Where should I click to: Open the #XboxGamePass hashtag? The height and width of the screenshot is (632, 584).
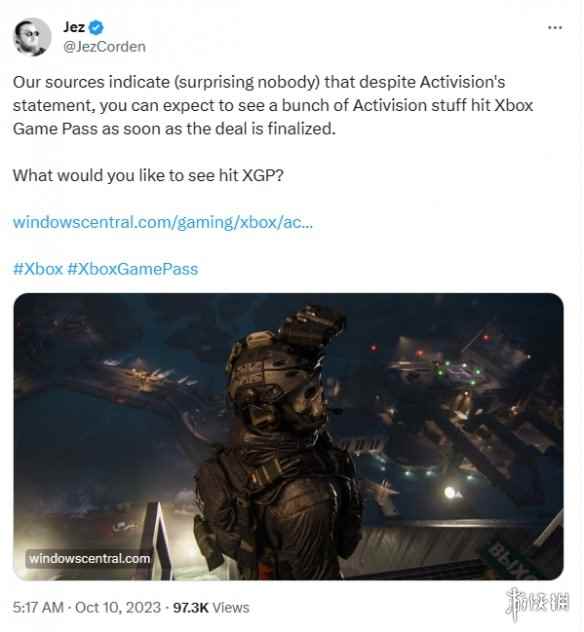133,269
